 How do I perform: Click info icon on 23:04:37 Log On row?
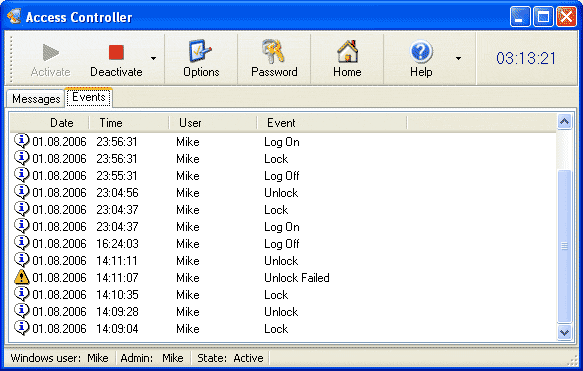coord(22,226)
